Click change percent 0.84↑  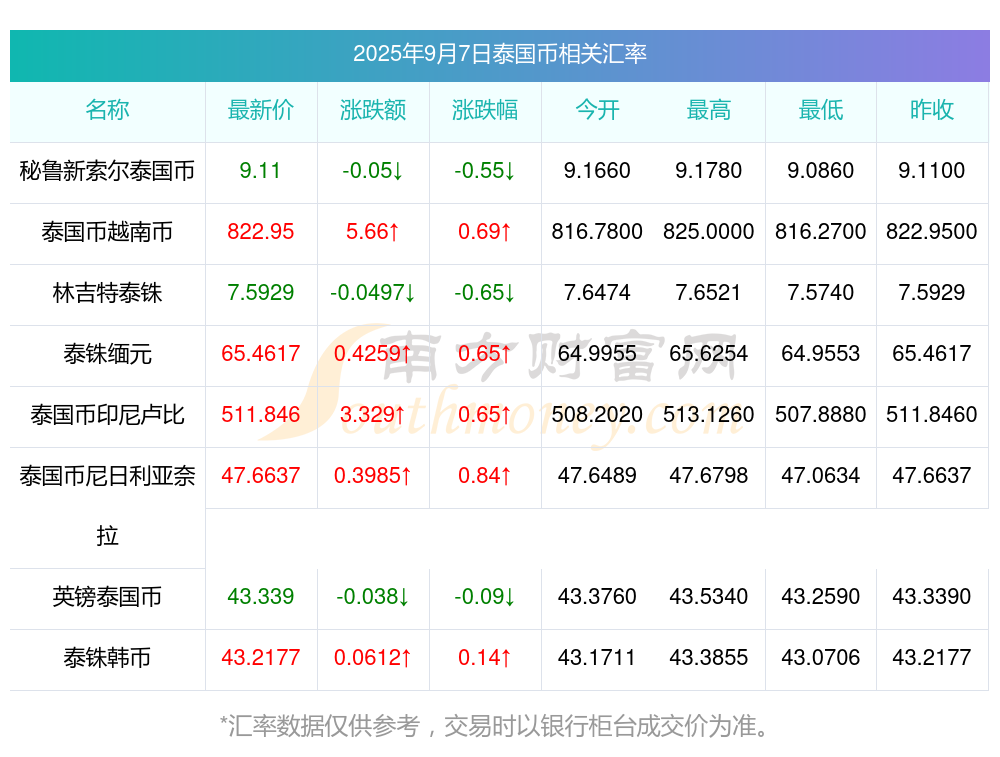(x=485, y=475)
